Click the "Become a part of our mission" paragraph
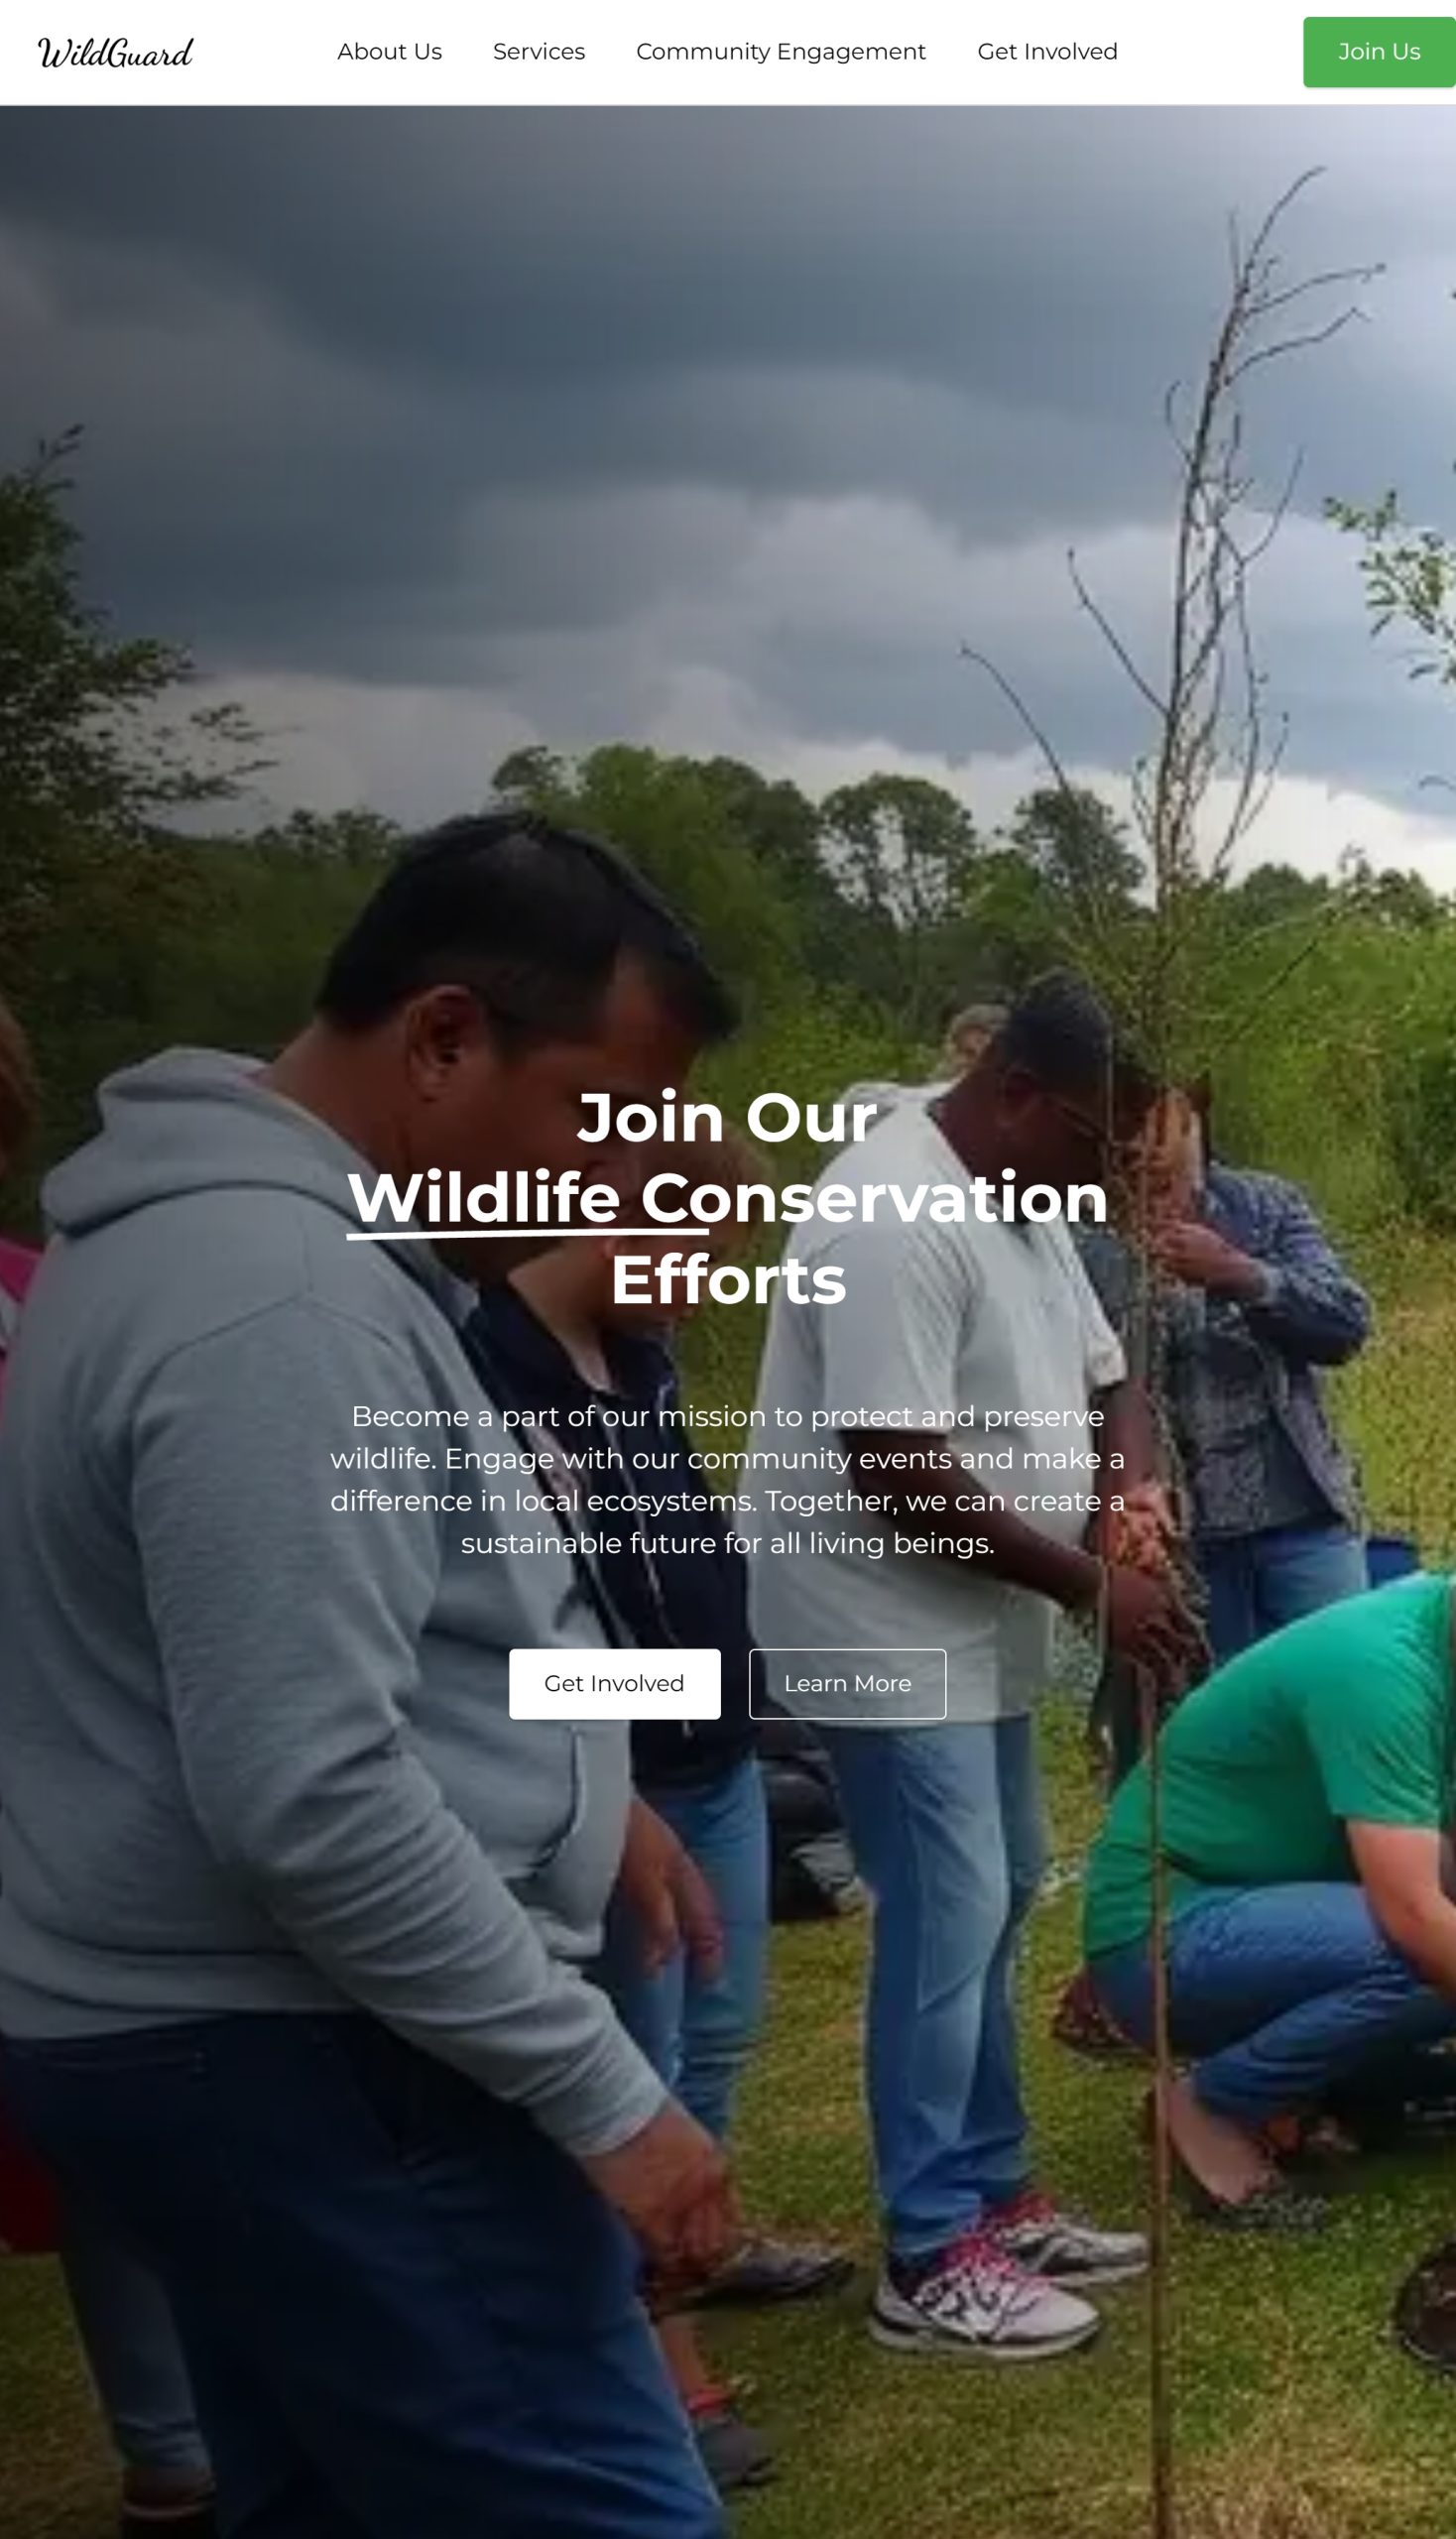The height and width of the screenshot is (2539, 1456). (x=727, y=1480)
